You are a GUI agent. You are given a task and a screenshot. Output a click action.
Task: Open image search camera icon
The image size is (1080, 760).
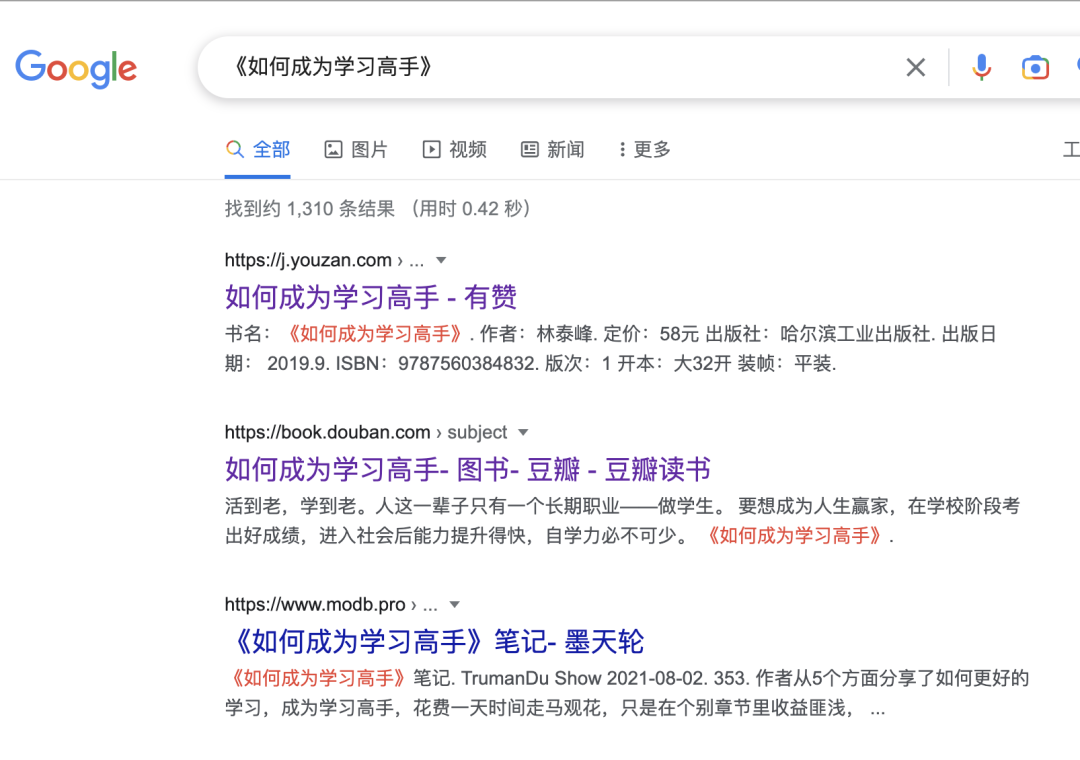1035,68
